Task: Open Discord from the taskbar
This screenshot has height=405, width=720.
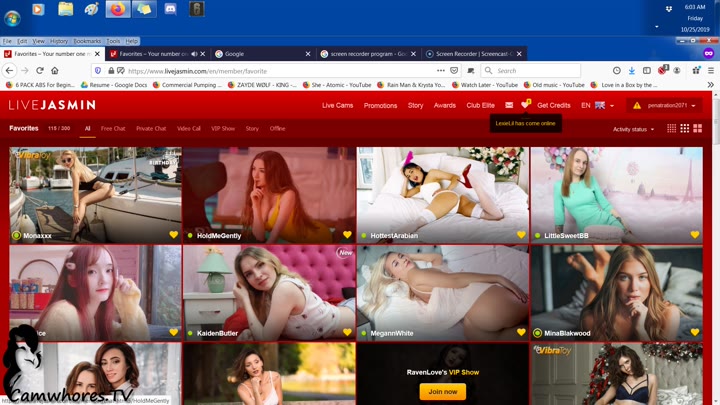Action: [170, 9]
